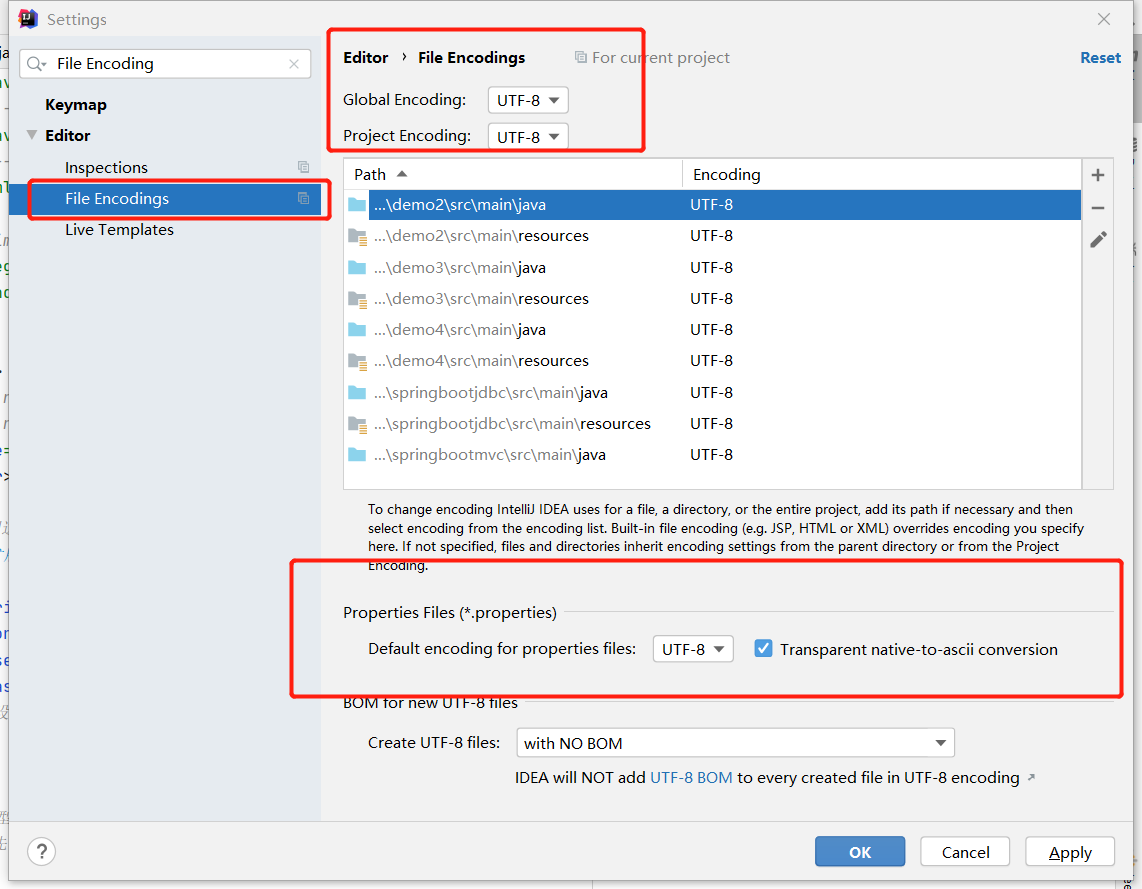Select File Encodings in the settings tree
The height and width of the screenshot is (889, 1142).
pos(166,199)
